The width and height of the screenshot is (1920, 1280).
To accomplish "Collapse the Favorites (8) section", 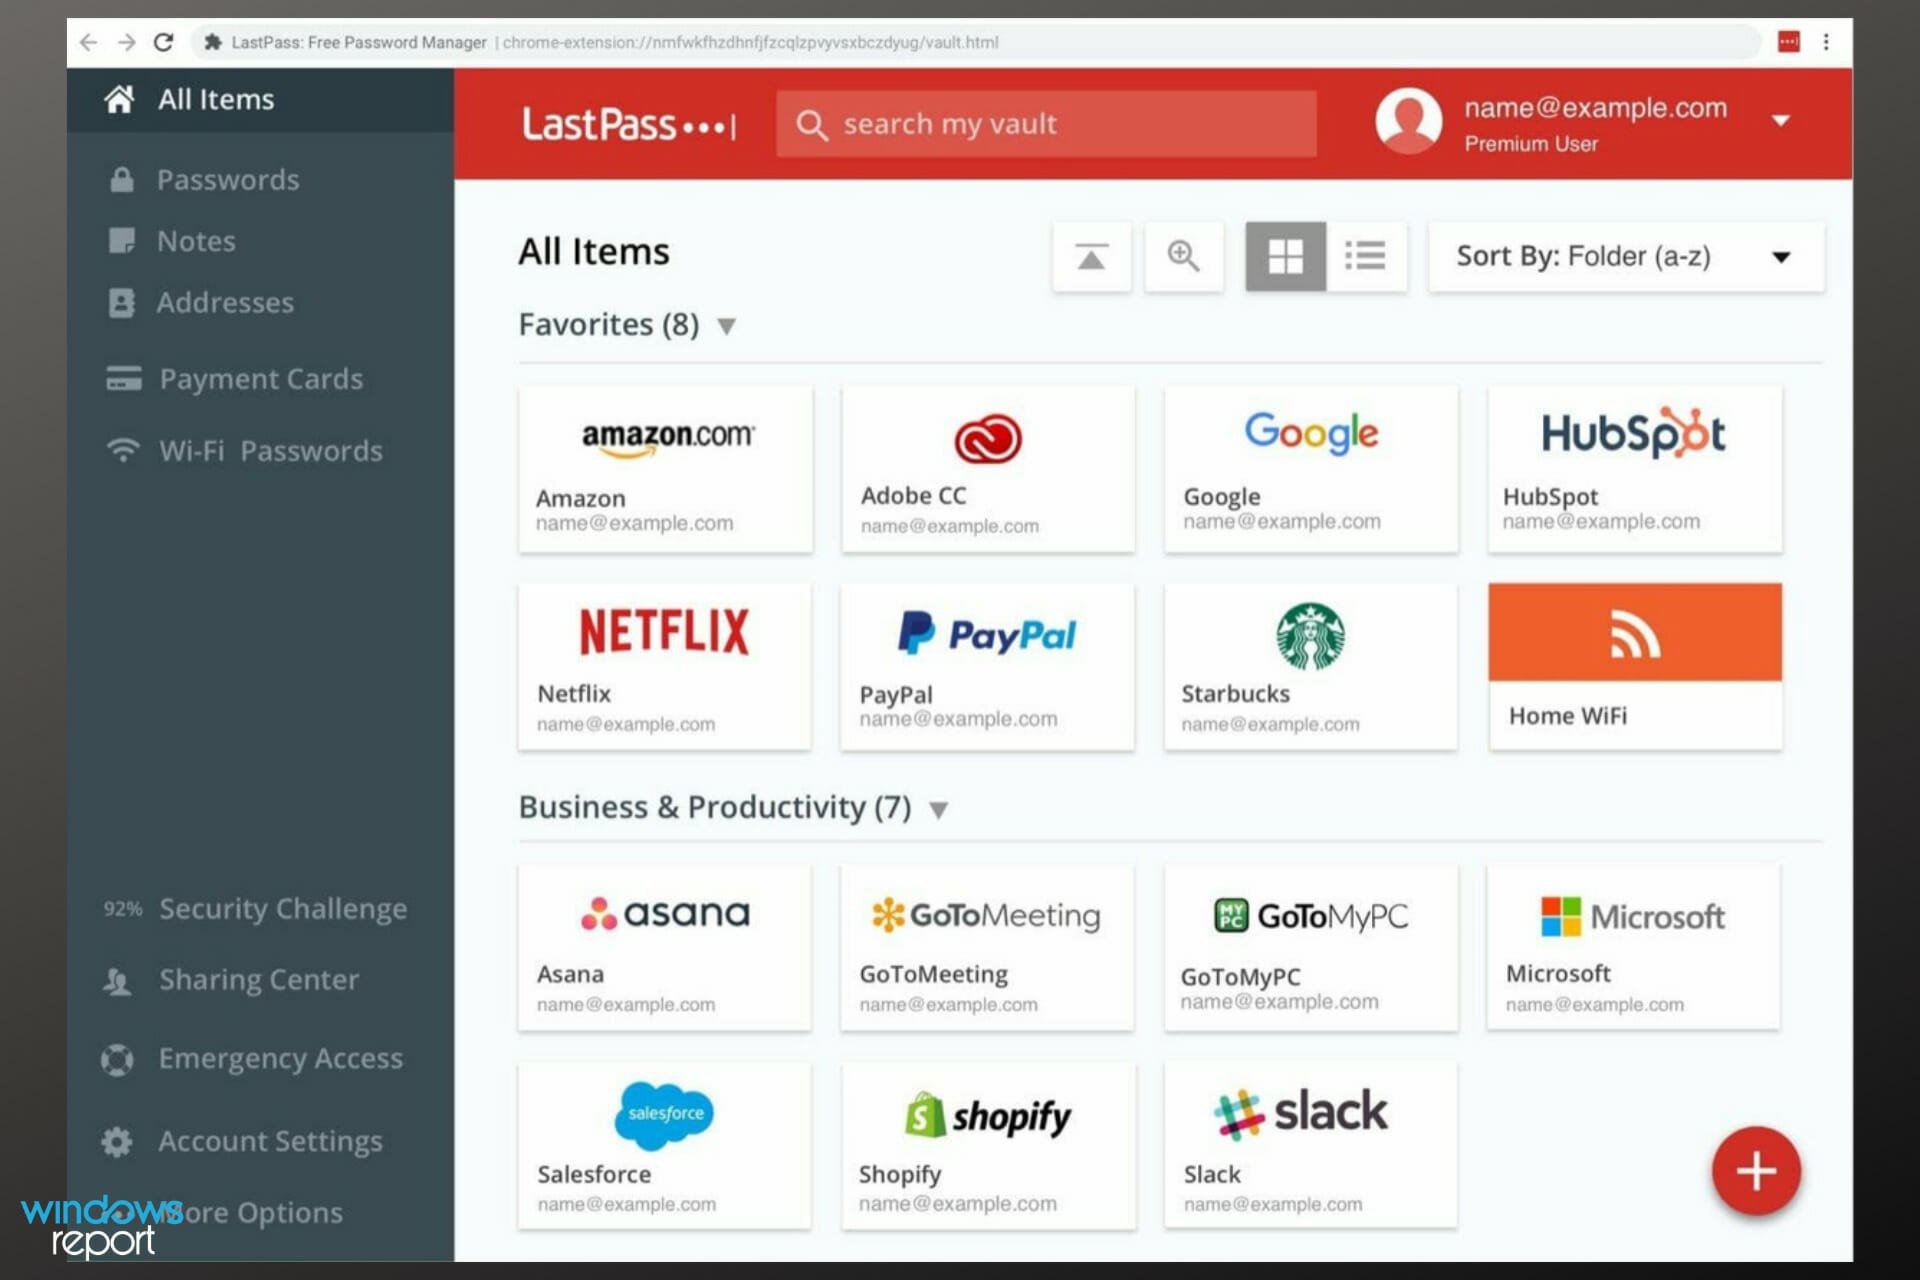I will tap(727, 326).
